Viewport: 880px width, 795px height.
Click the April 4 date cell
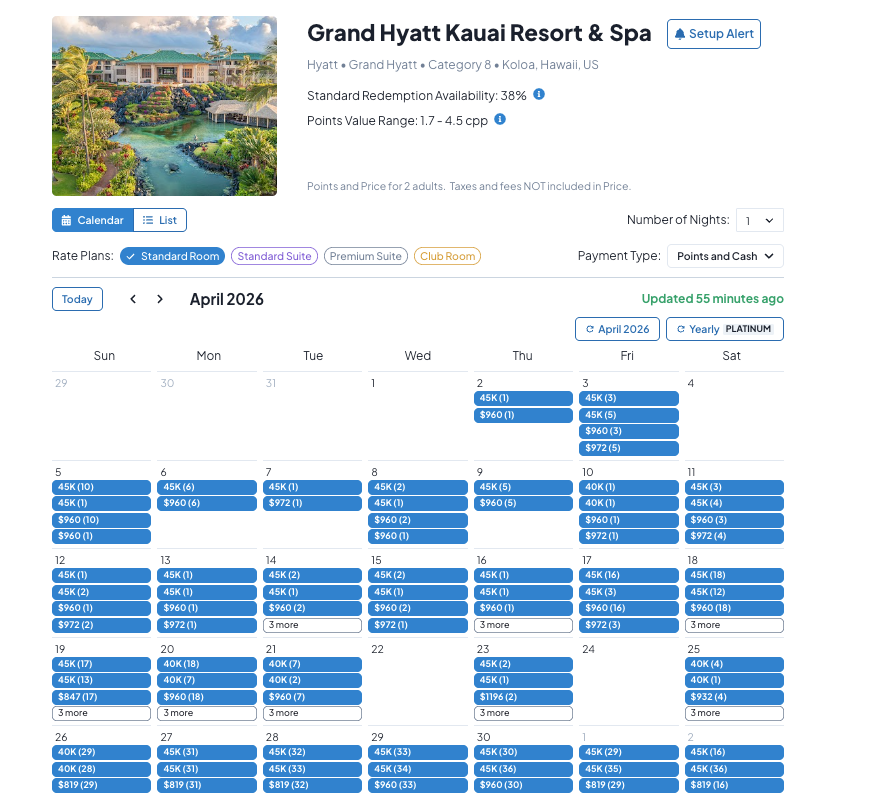[x=734, y=416]
